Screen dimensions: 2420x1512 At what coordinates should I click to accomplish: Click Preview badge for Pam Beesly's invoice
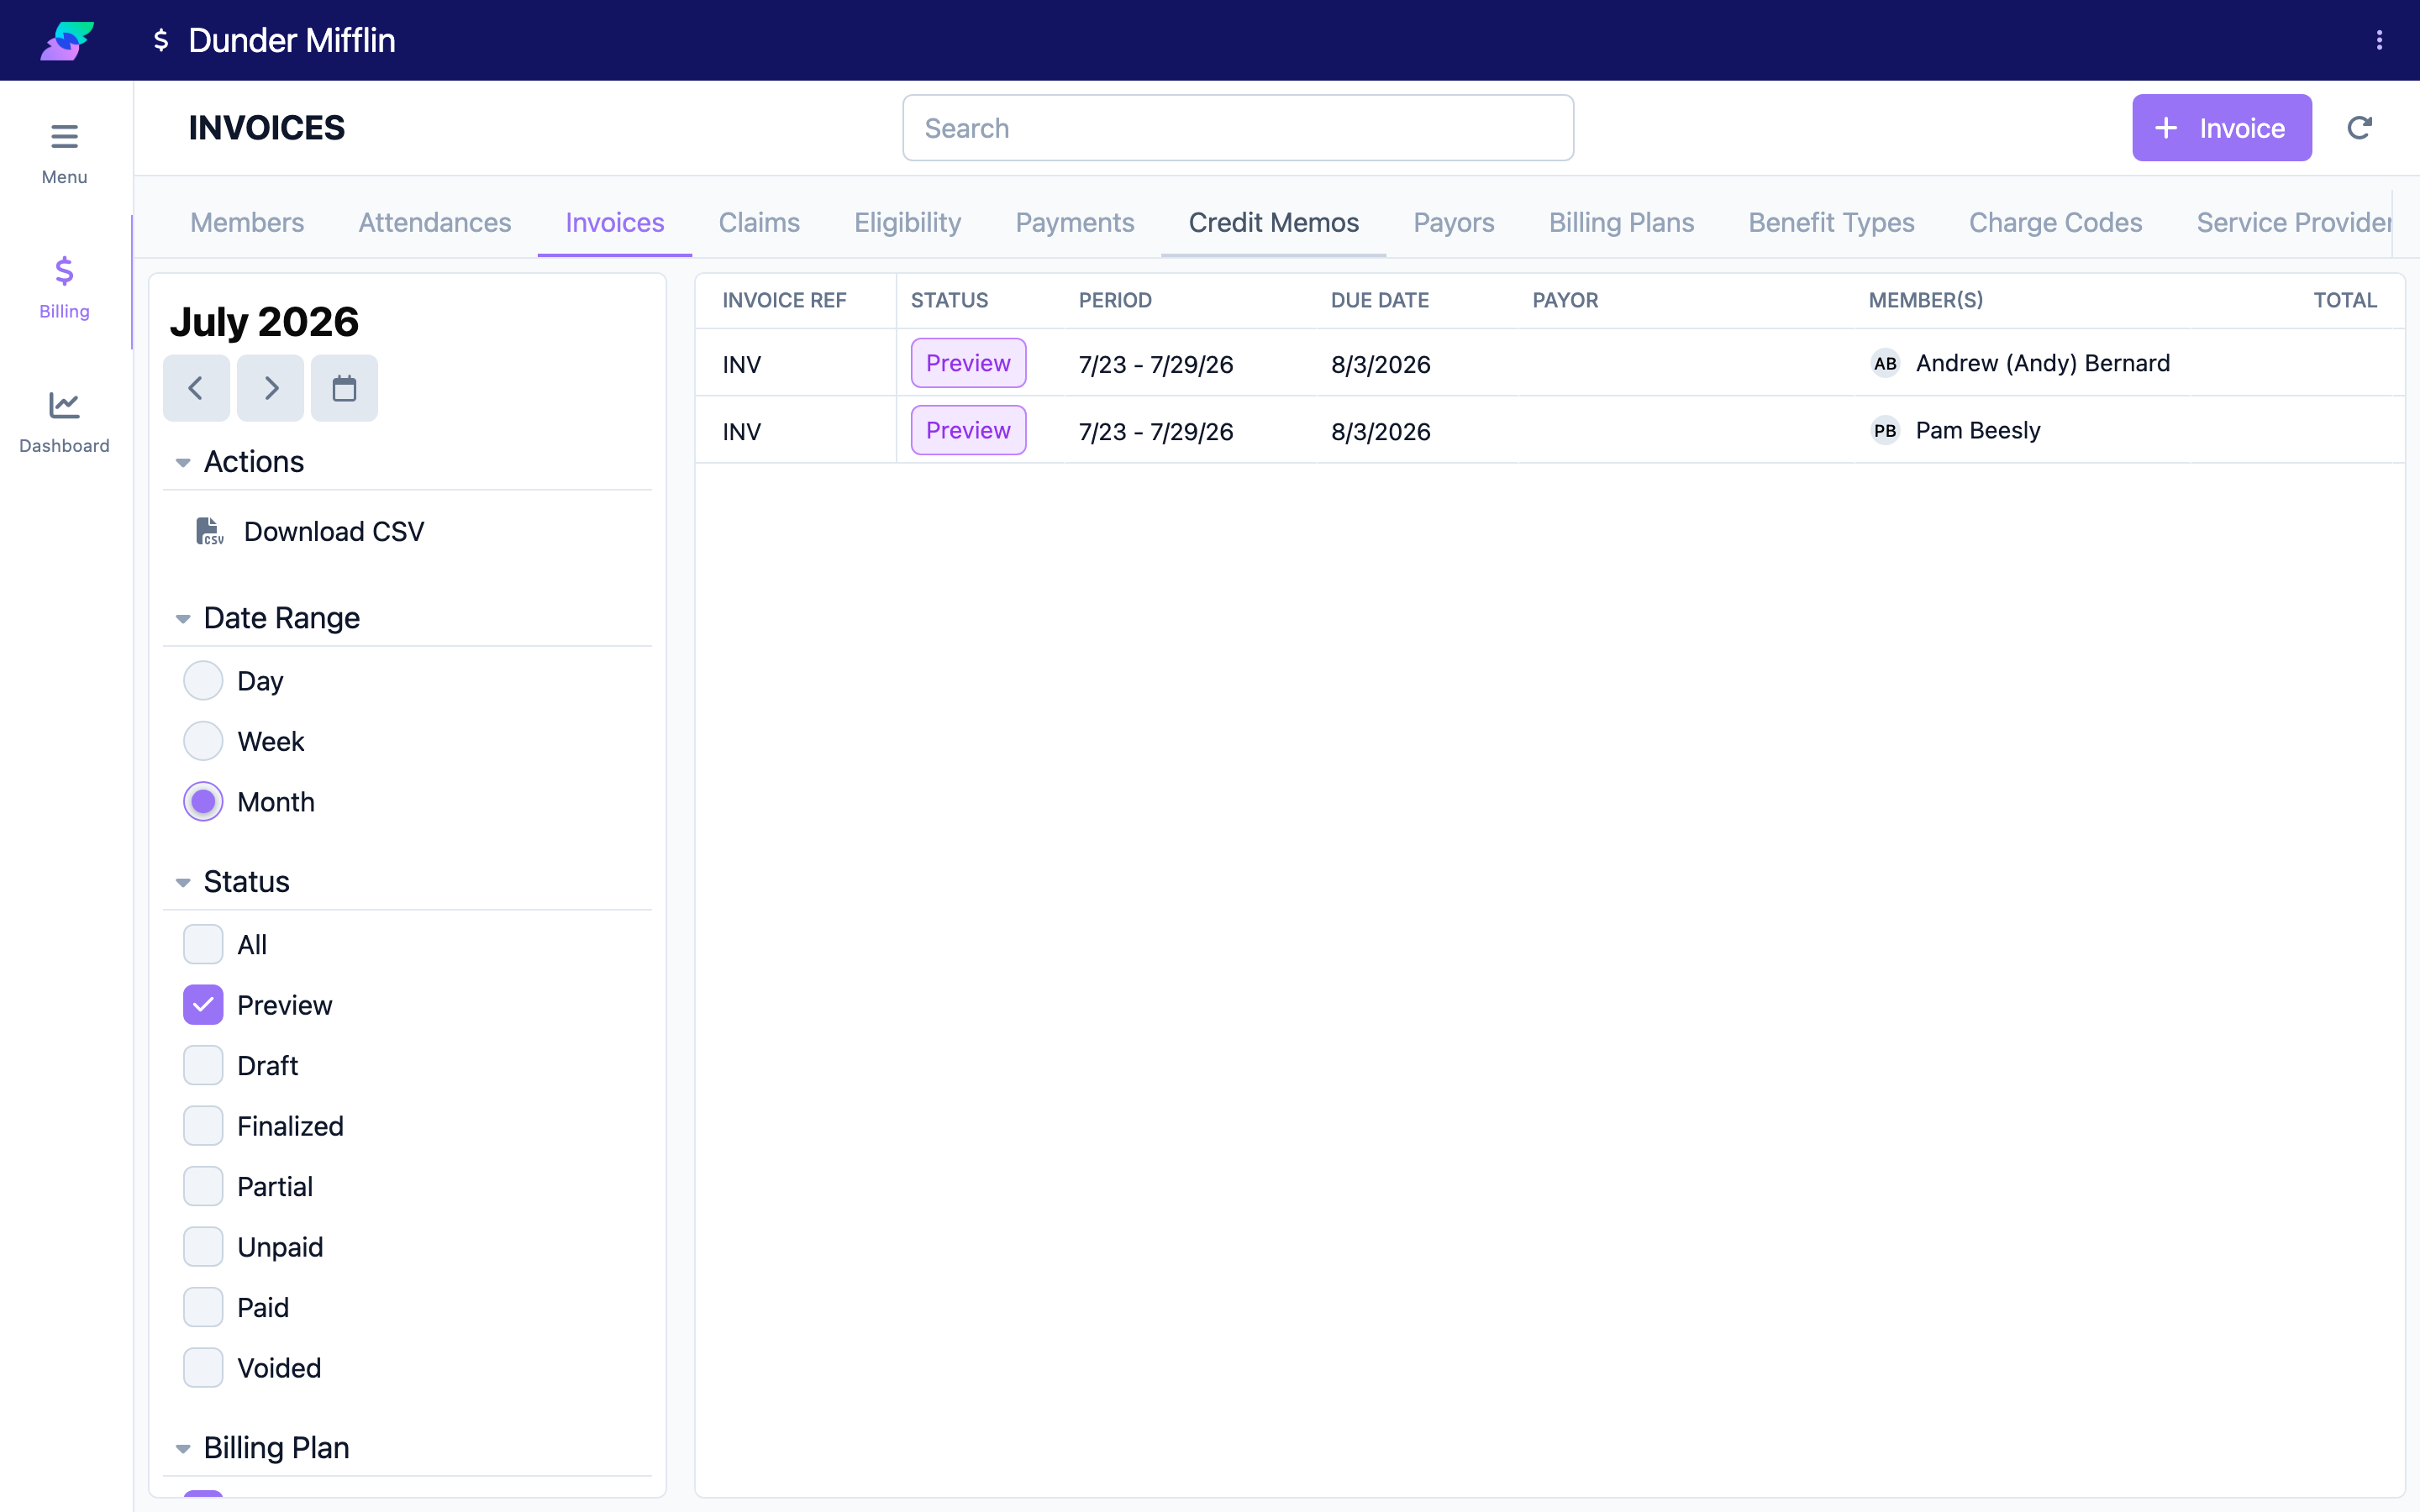(968, 430)
